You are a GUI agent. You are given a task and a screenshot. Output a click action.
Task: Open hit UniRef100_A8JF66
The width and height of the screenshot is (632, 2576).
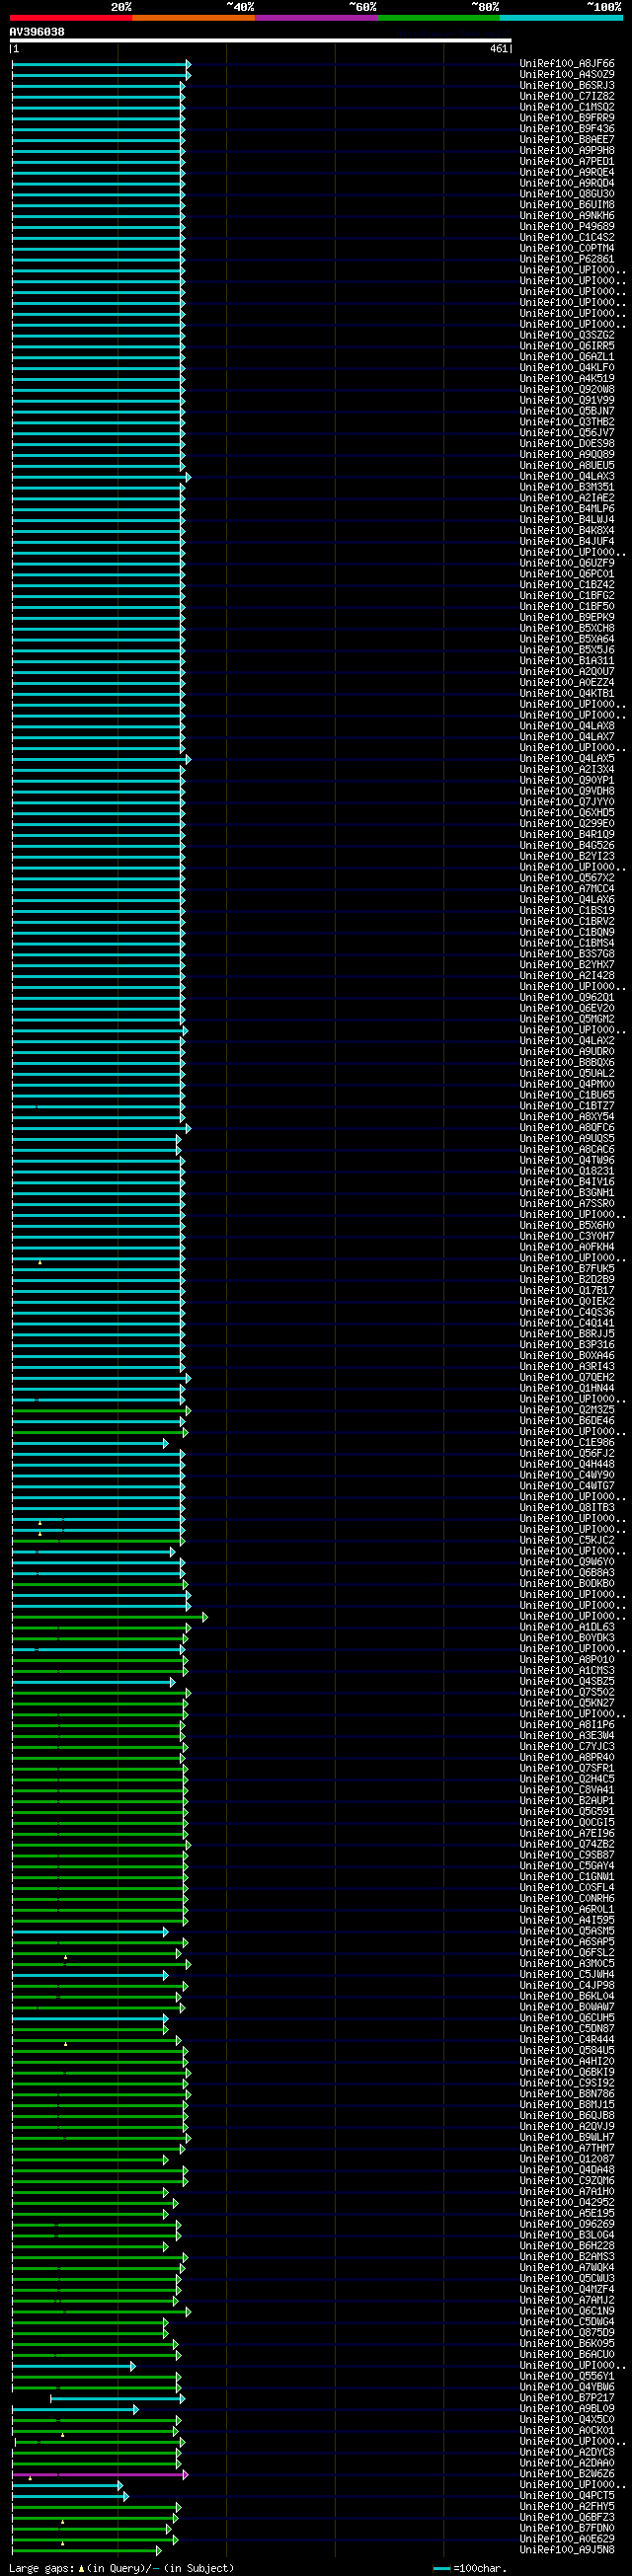coord(567,64)
